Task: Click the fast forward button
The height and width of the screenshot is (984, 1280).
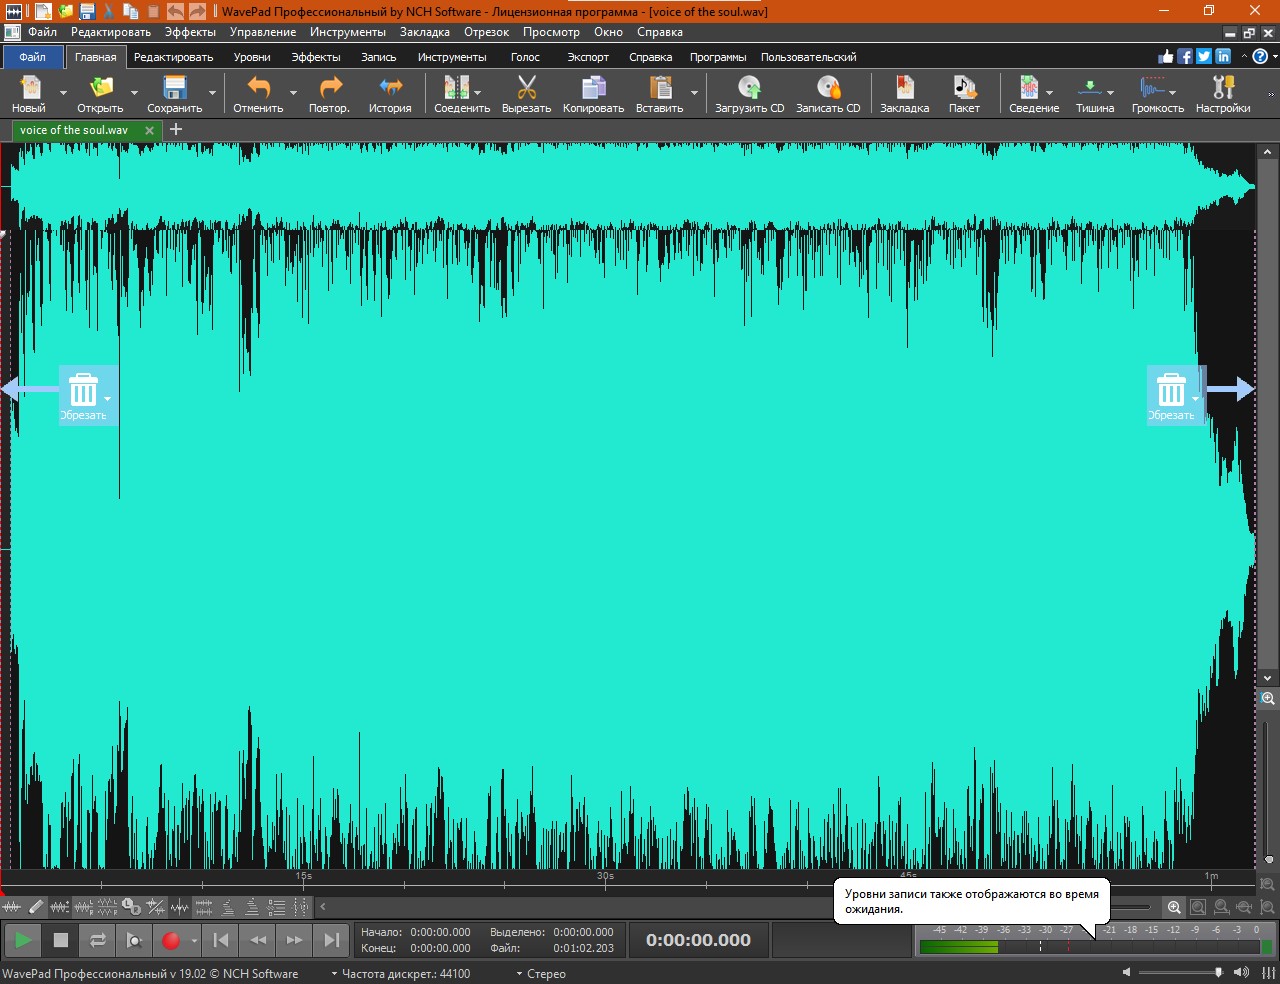Action: [x=294, y=940]
